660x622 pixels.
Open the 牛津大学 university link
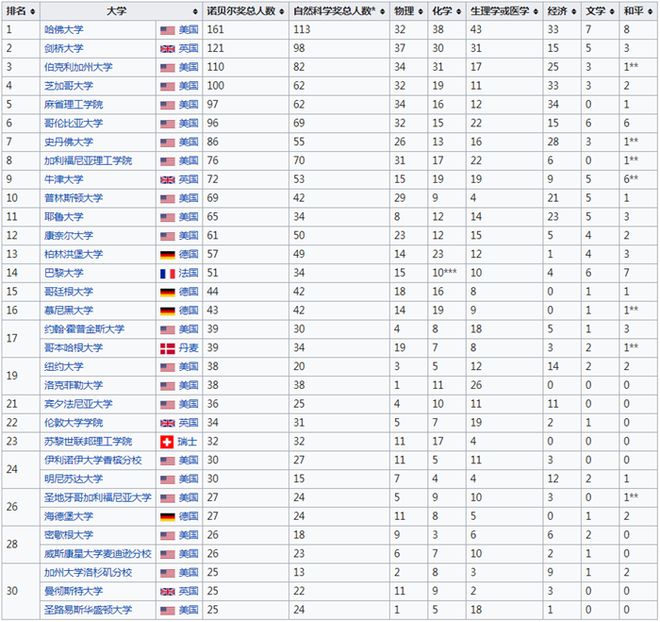pos(64,179)
